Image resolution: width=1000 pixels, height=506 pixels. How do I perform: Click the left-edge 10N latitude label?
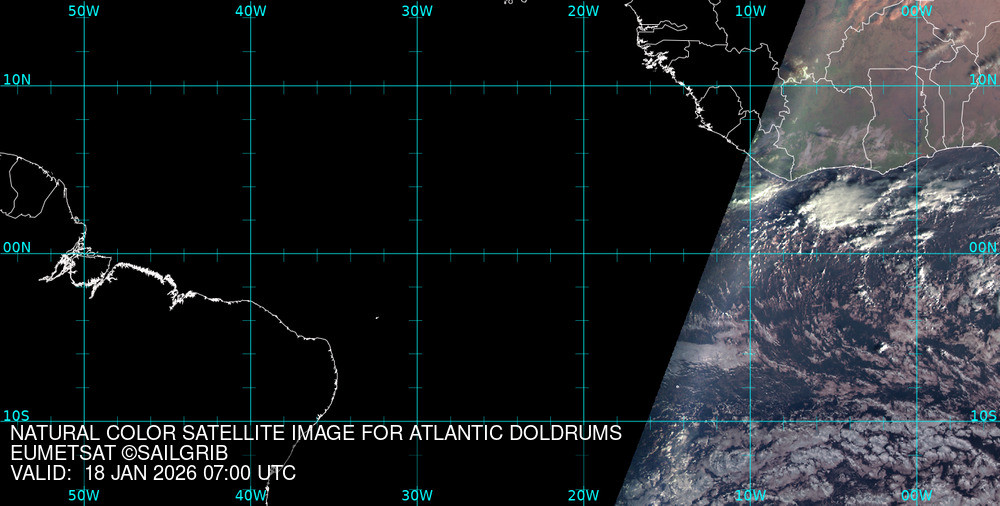click(x=16, y=80)
